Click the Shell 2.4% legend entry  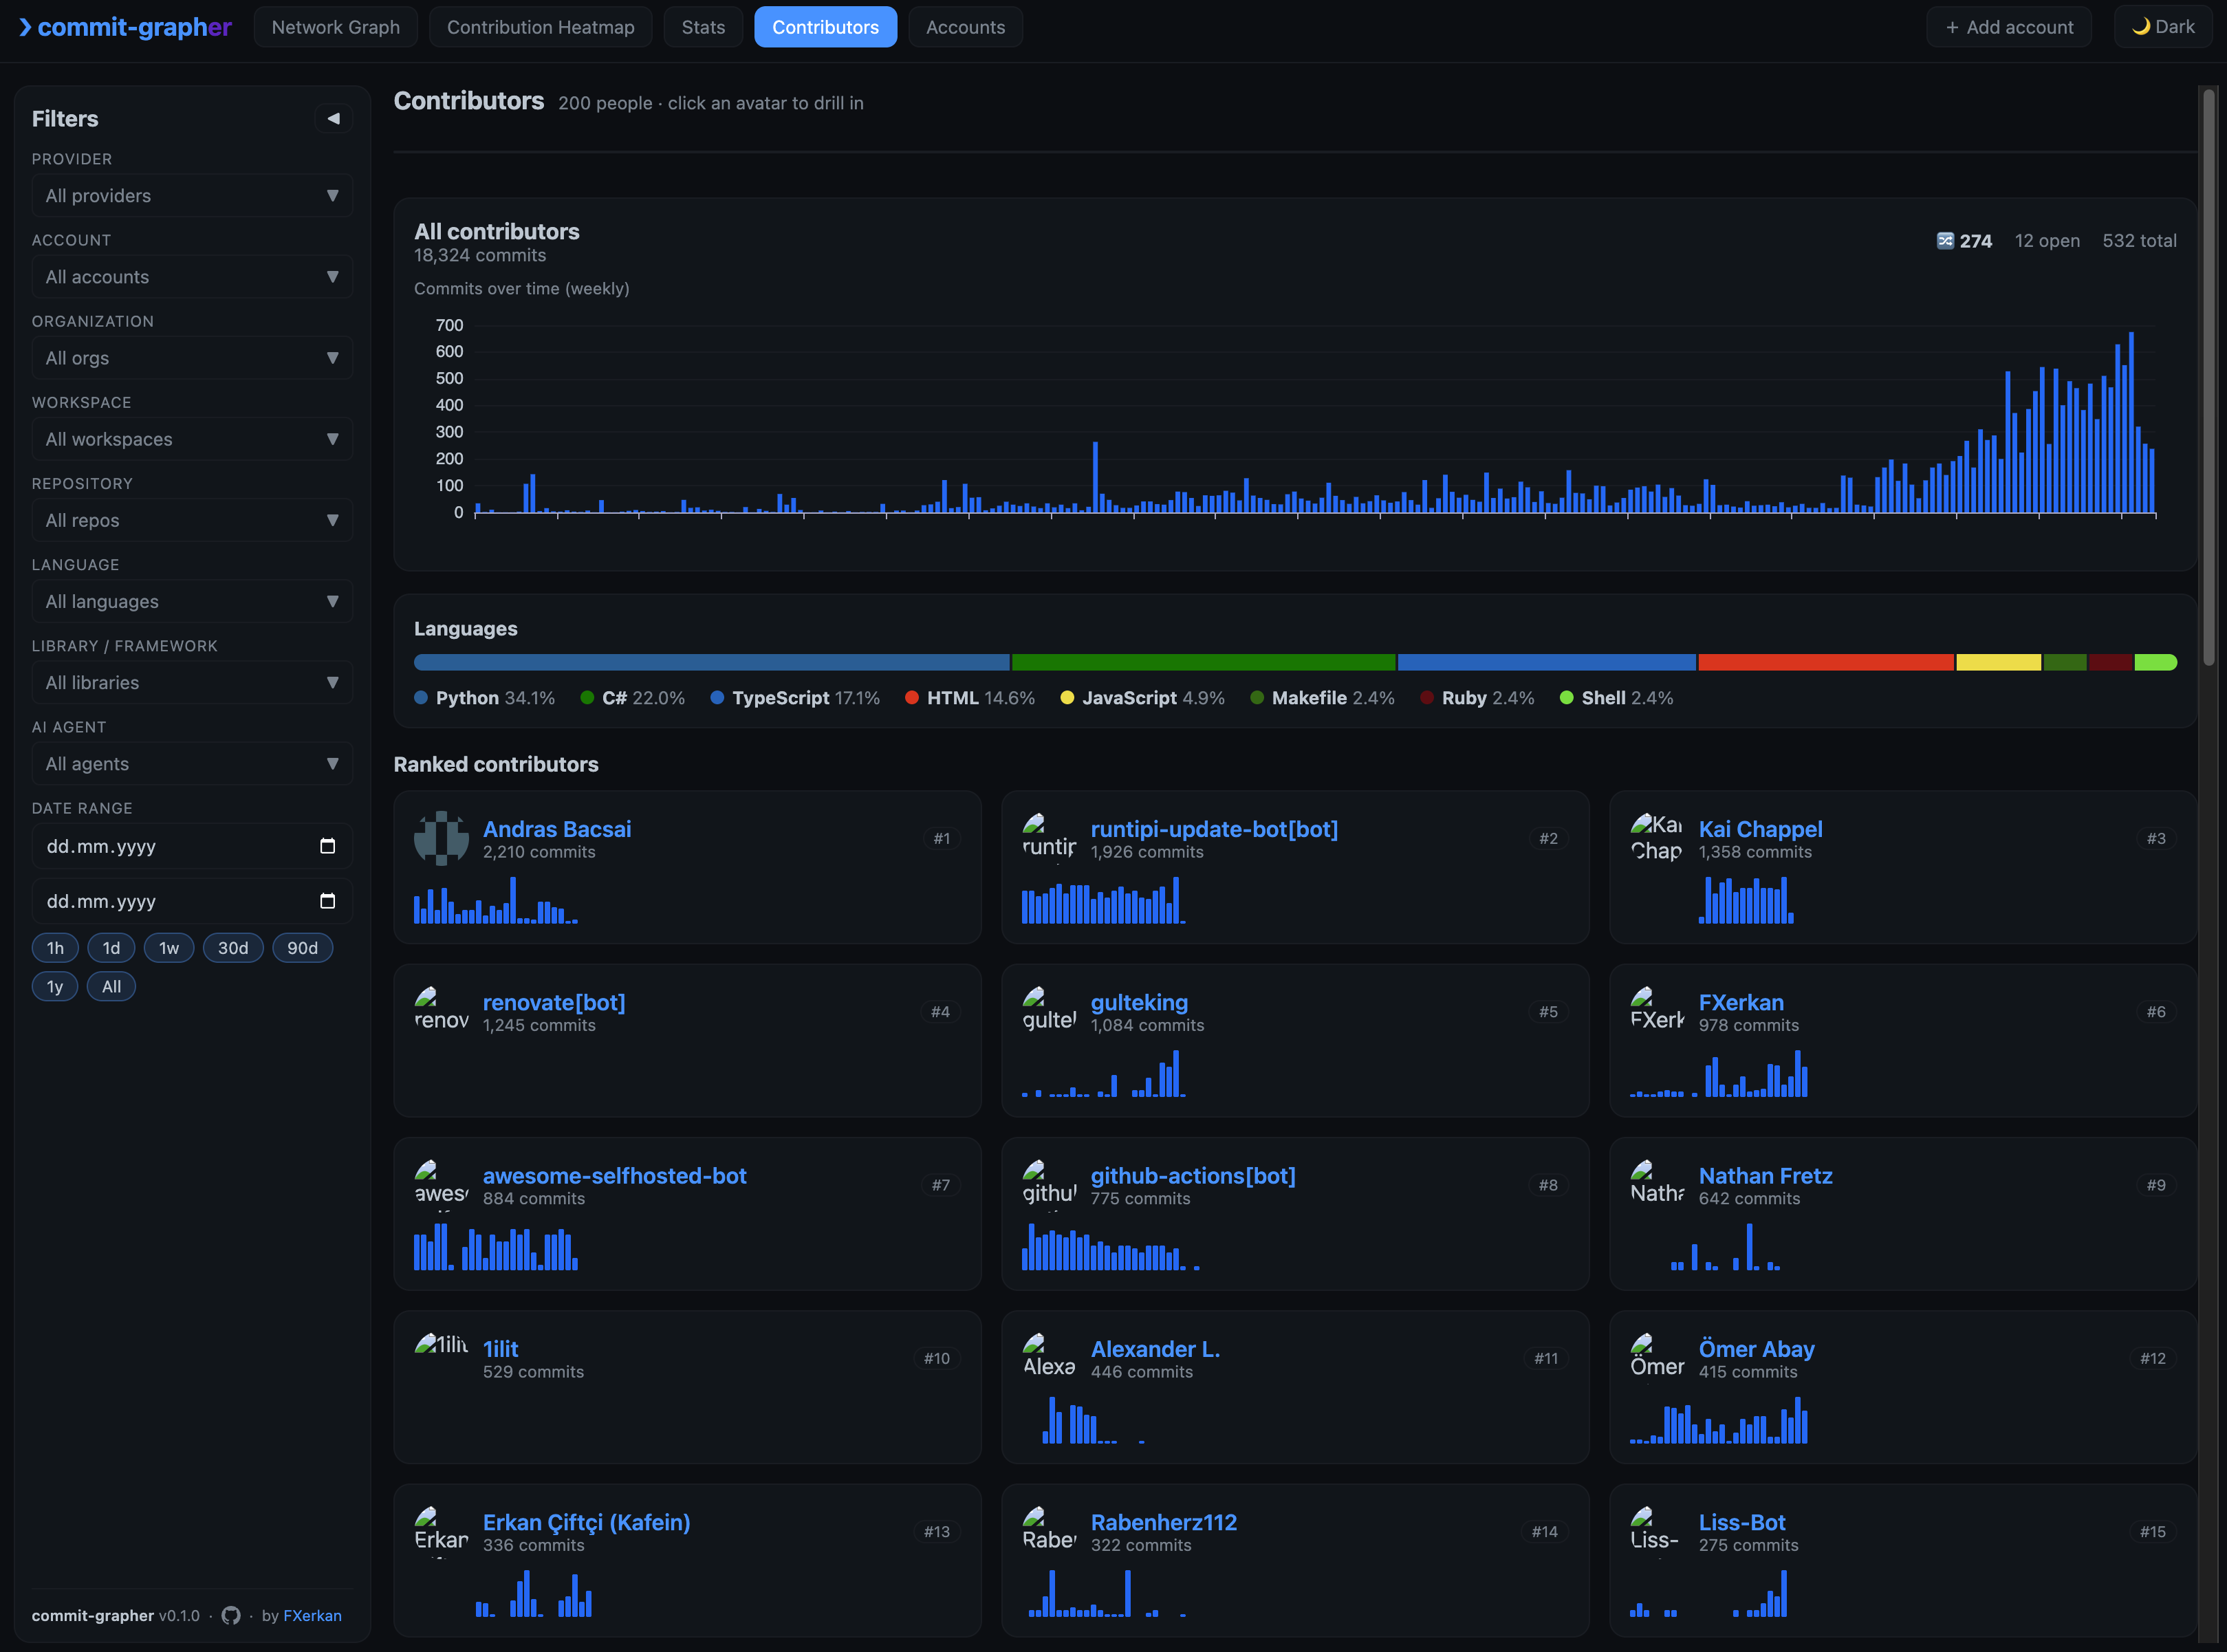pos(1616,698)
